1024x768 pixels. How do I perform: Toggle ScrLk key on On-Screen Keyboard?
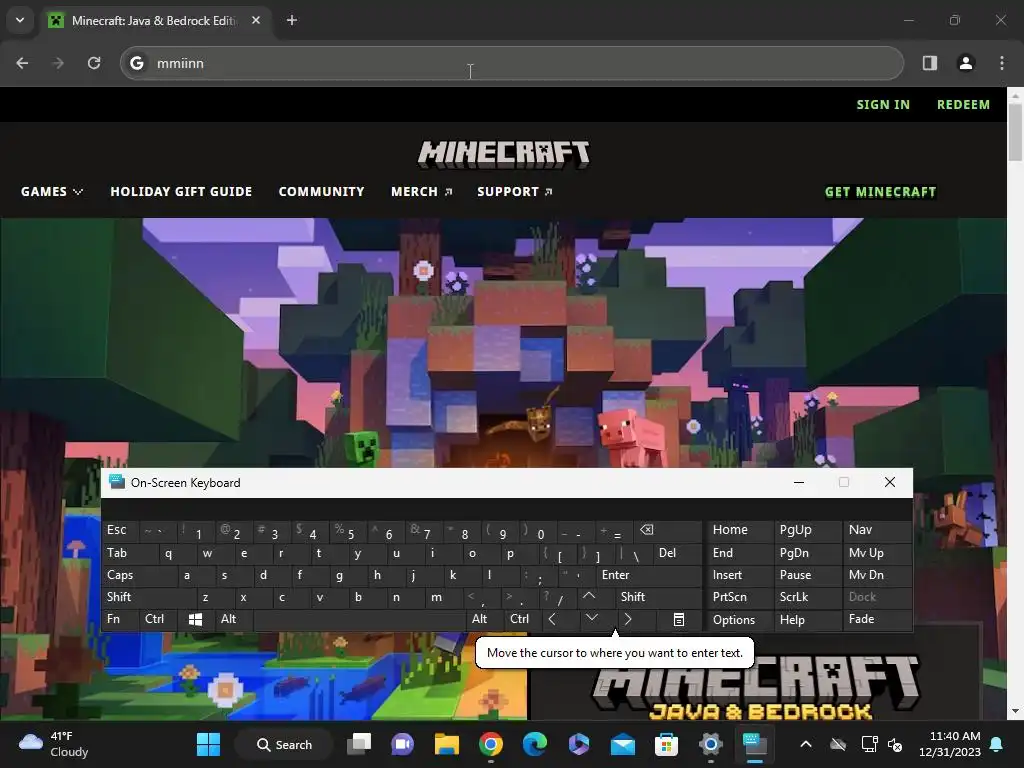pos(807,597)
